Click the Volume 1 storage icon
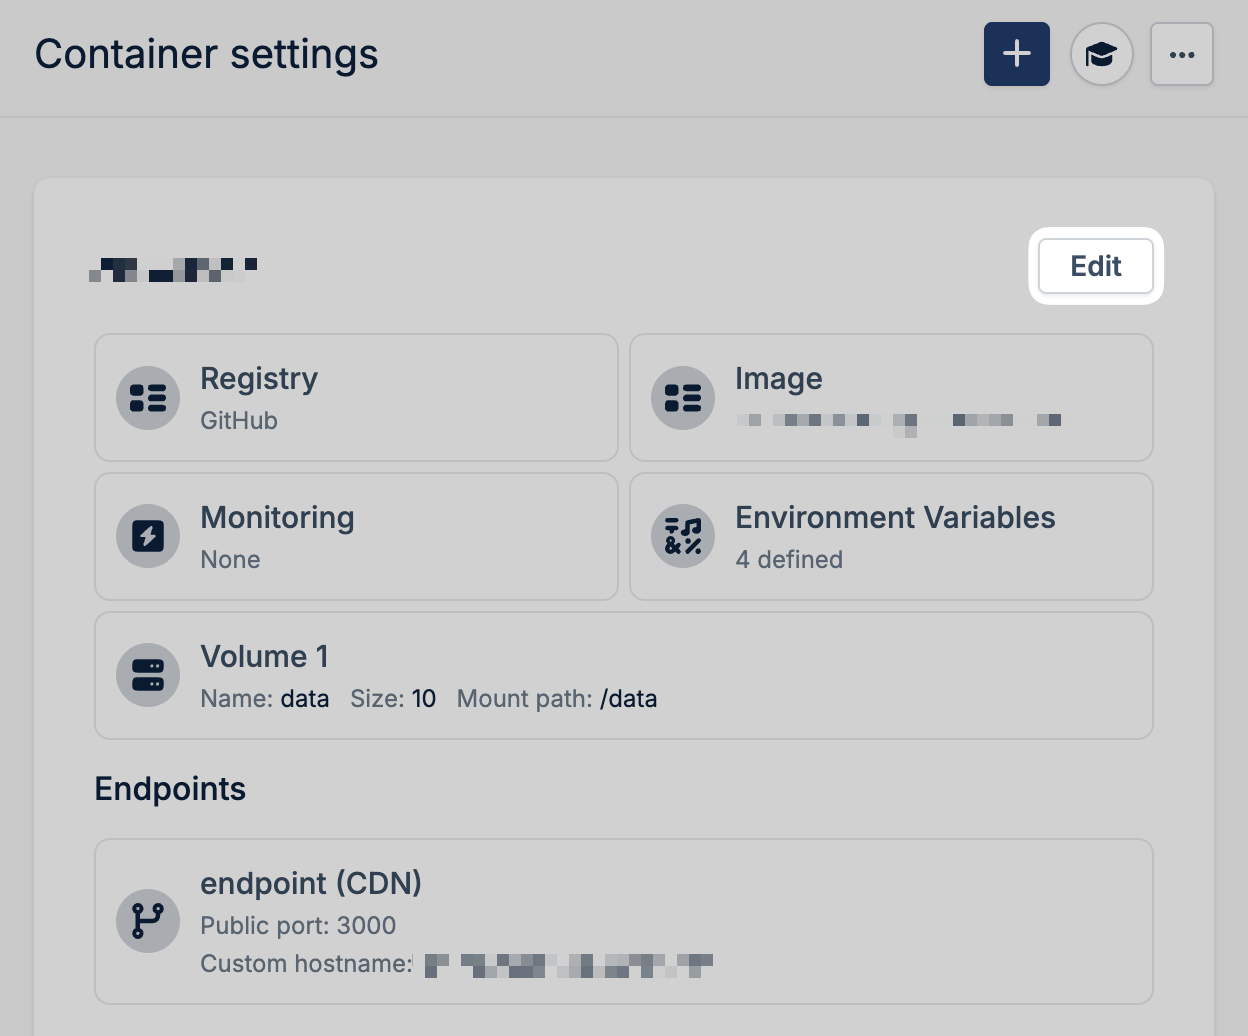The image size is (1248, 1036). (147, 676)
